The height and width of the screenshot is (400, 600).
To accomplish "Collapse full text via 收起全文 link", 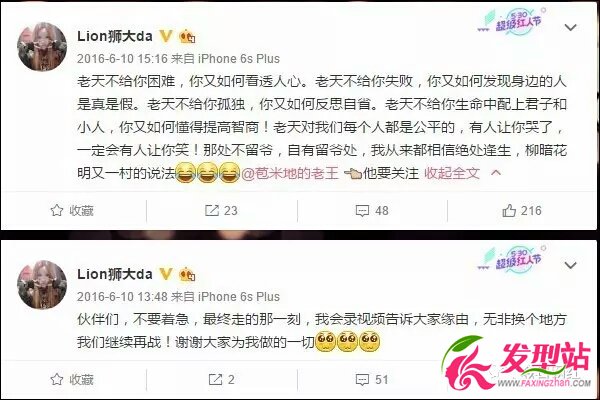I will point(452,173).
